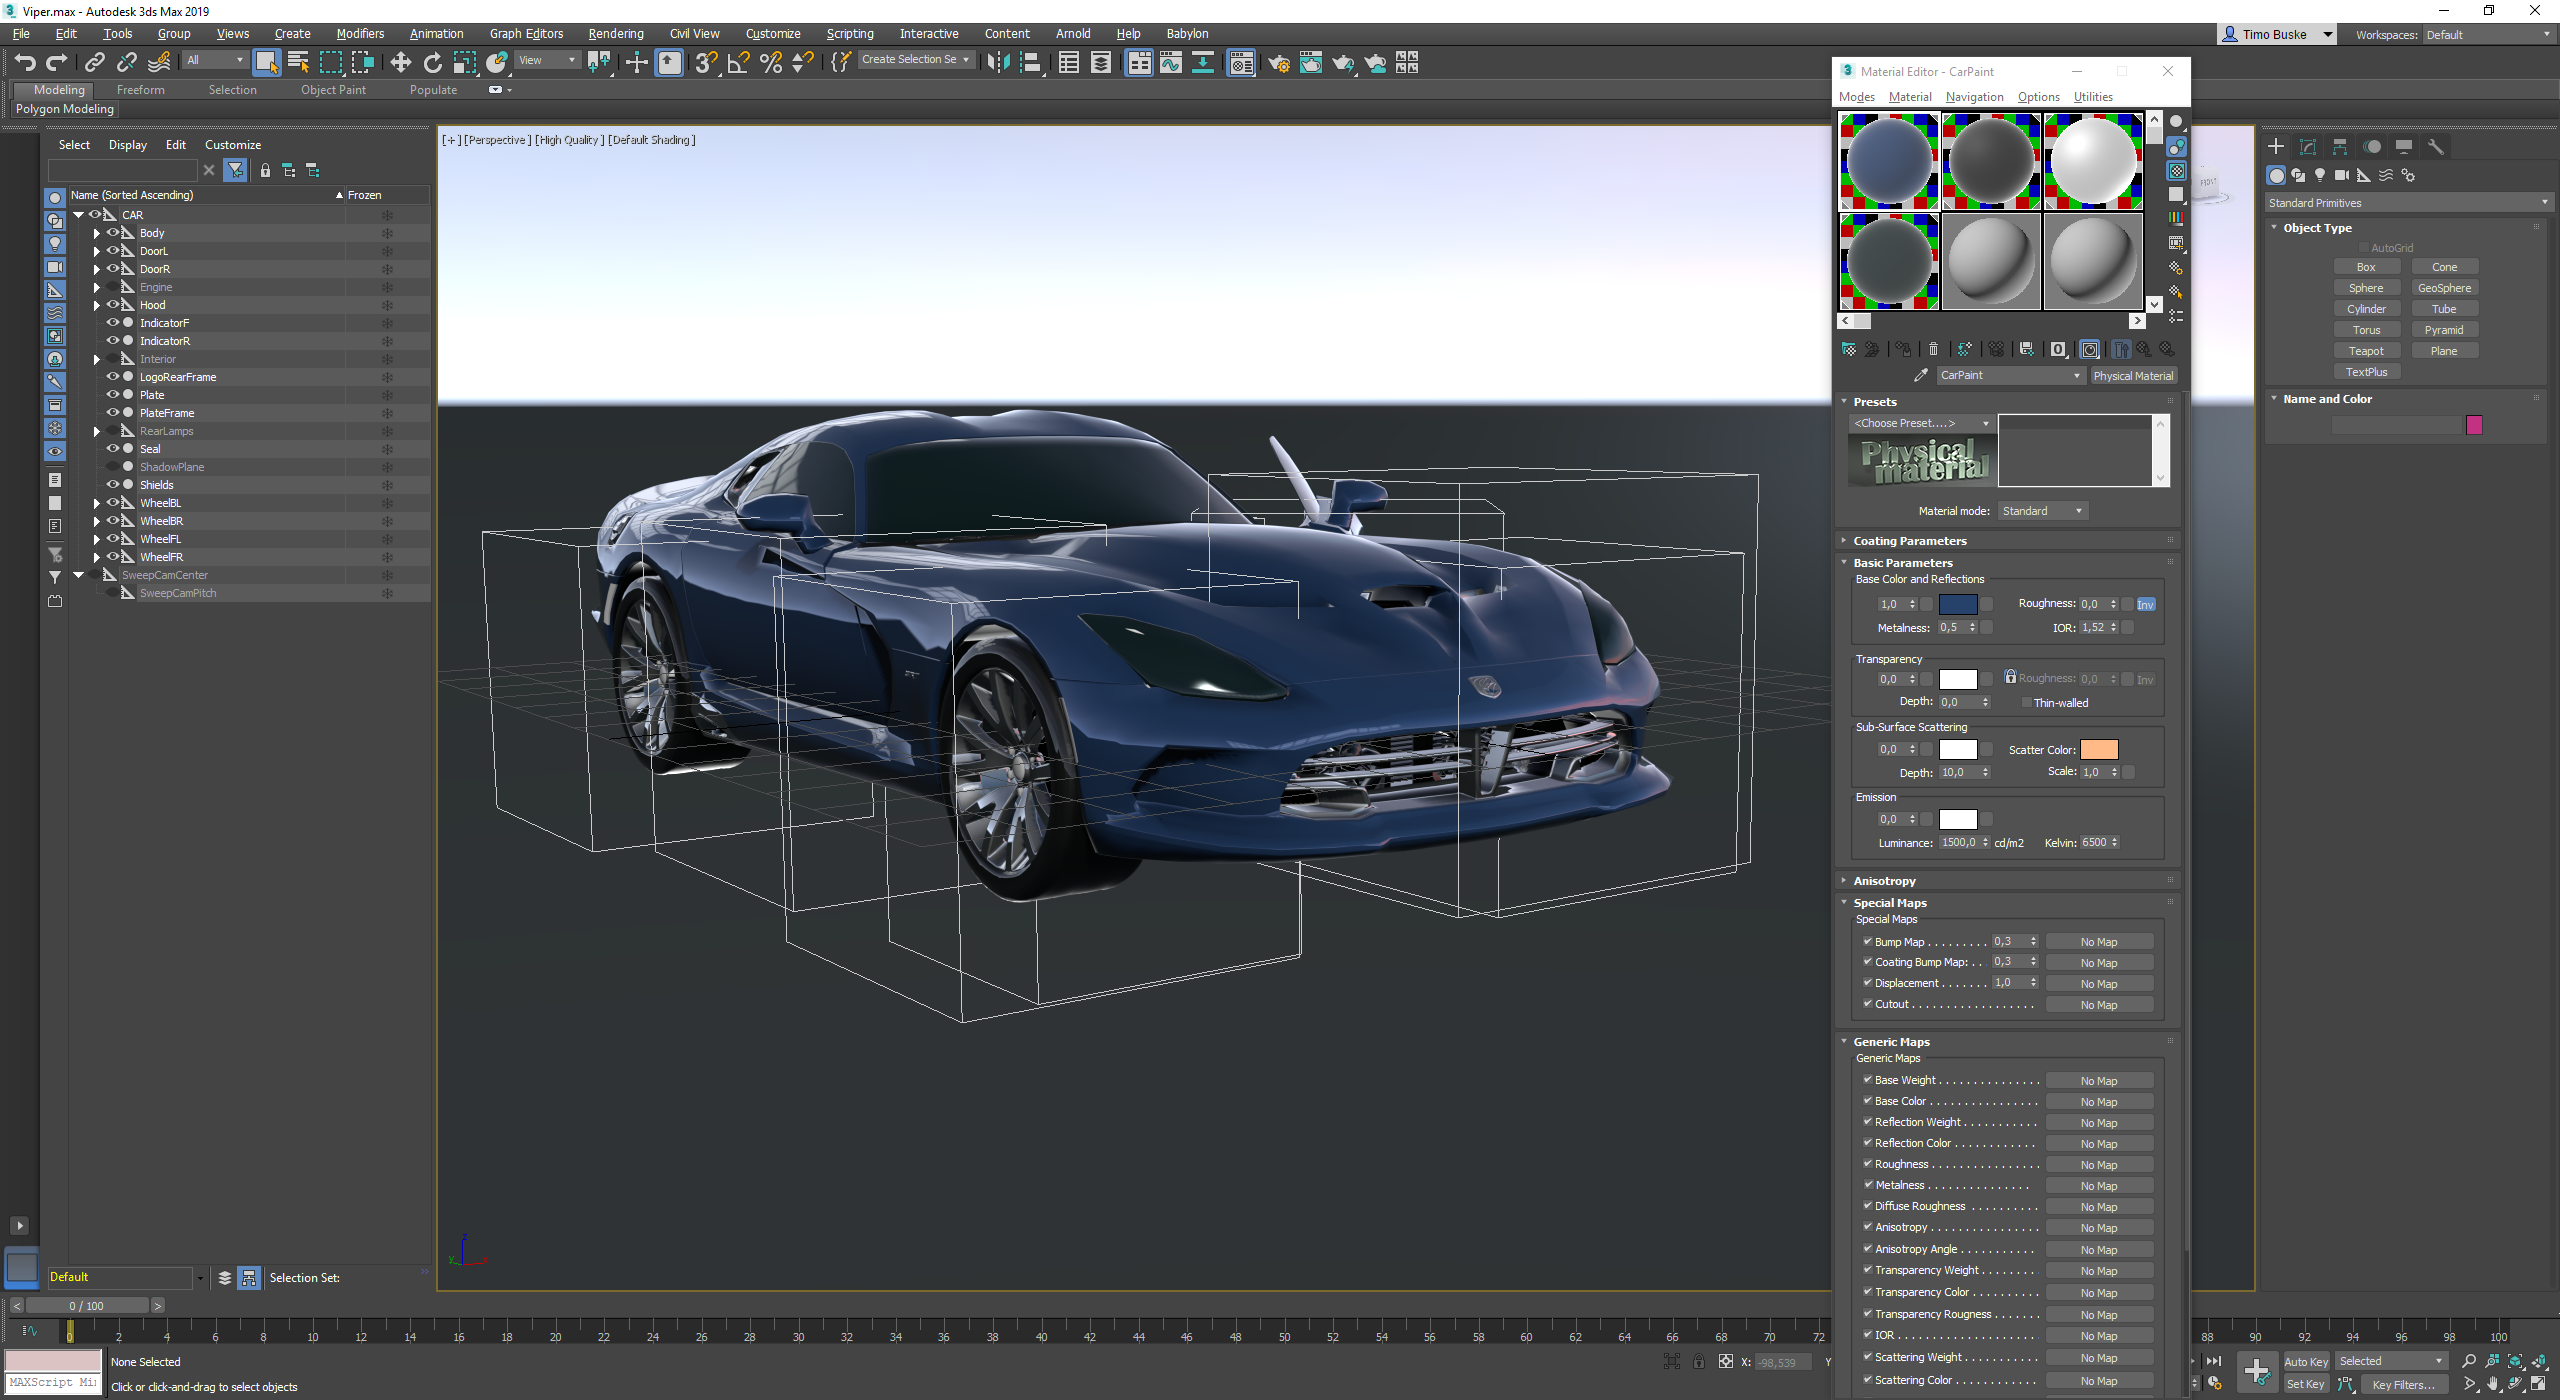Toggle the Angle Snap tool

tap(738, 63)
